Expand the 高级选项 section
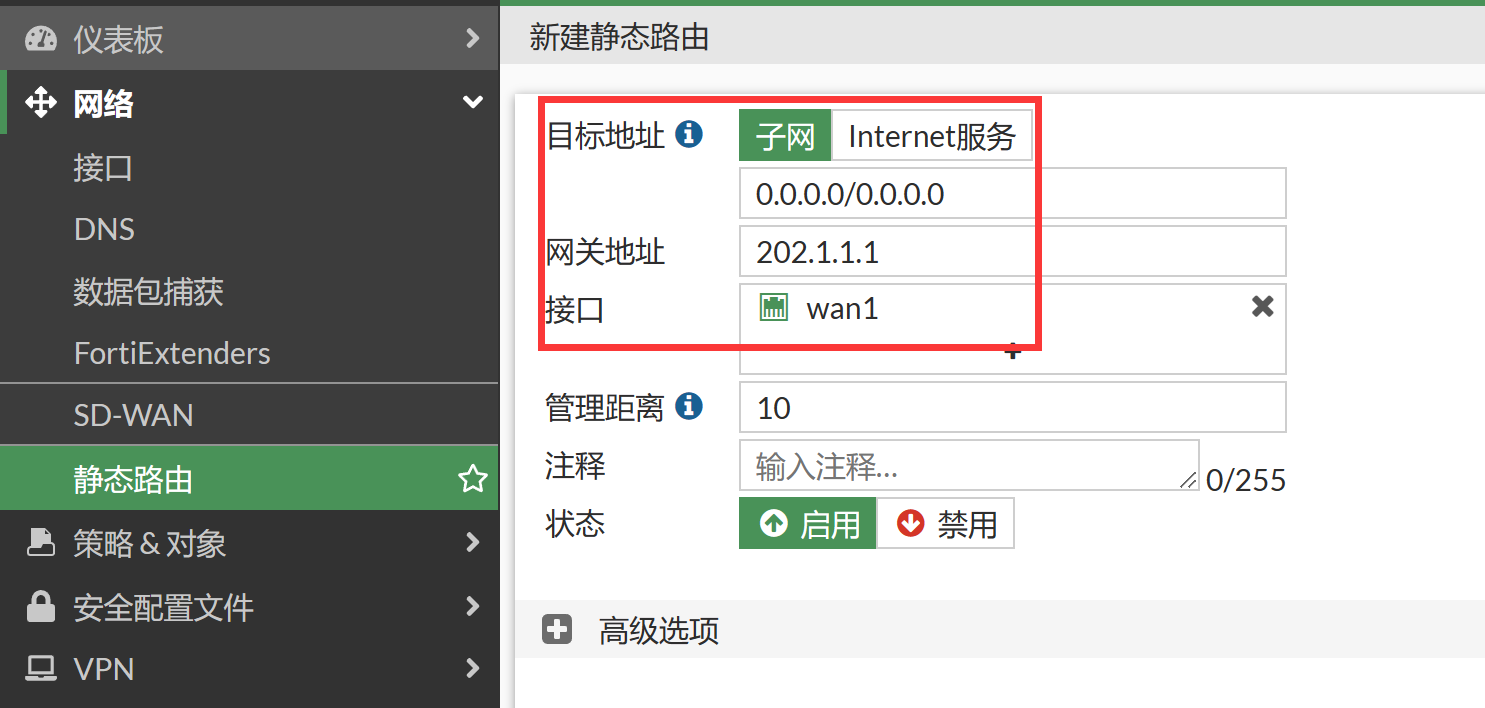 pyautogui.click(x=557, y=630)
